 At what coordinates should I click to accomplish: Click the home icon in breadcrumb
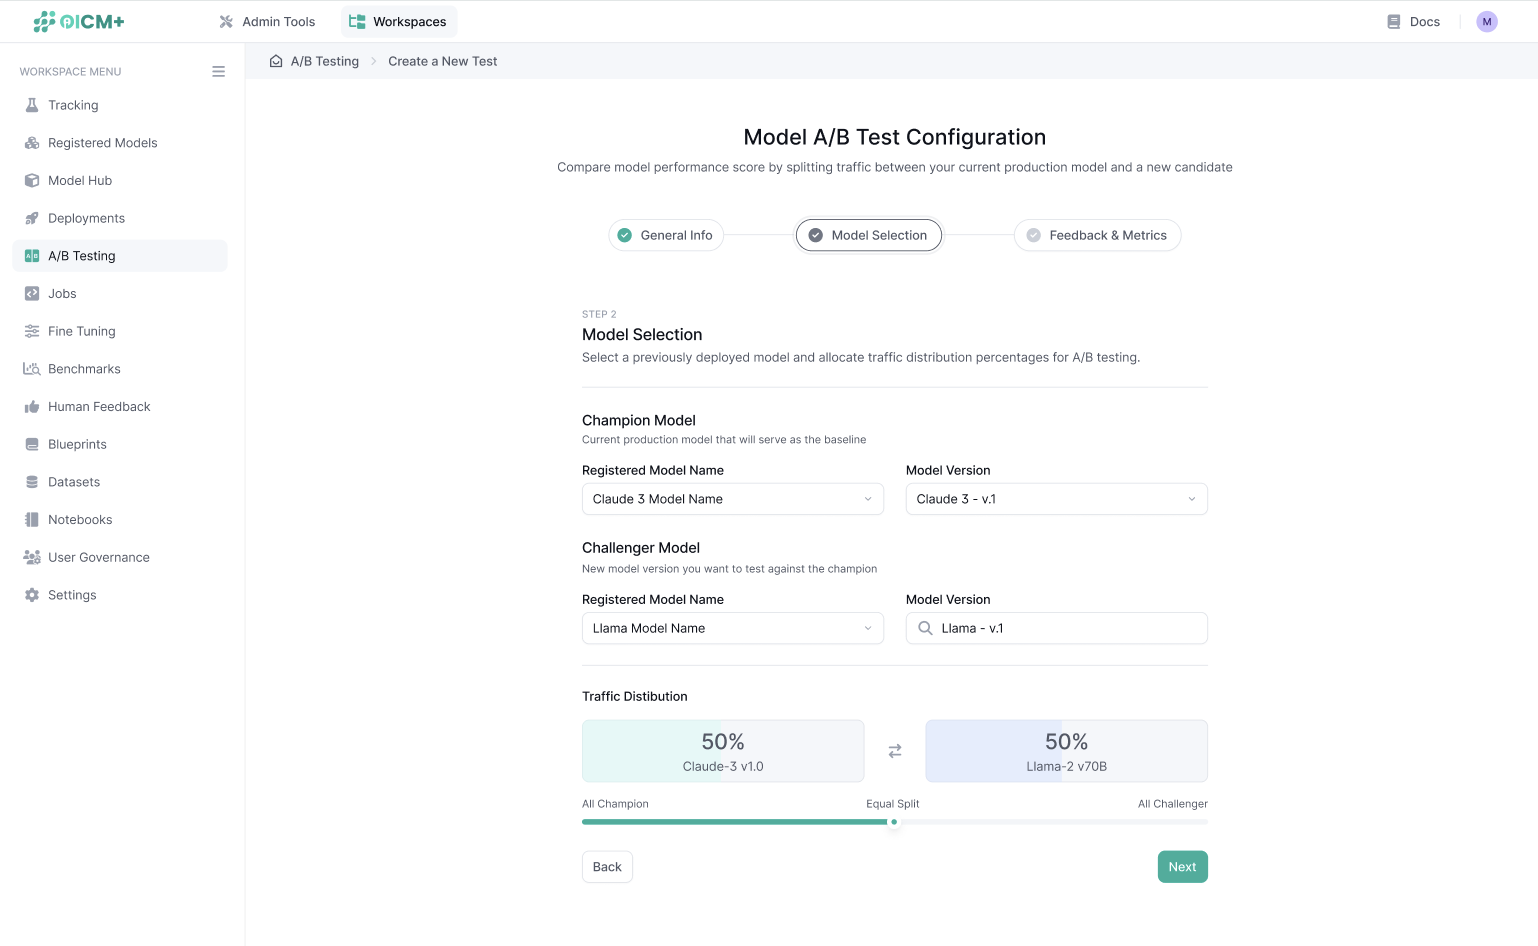pyautogui.click(x=276, y=61)
